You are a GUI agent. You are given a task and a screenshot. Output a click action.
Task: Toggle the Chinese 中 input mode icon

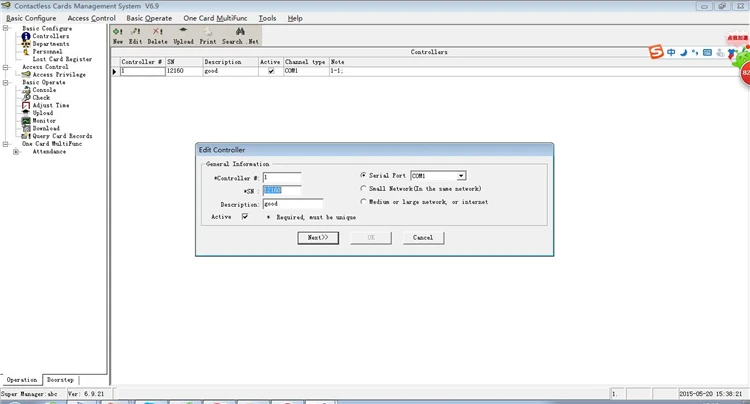click(x=671, y=53)
